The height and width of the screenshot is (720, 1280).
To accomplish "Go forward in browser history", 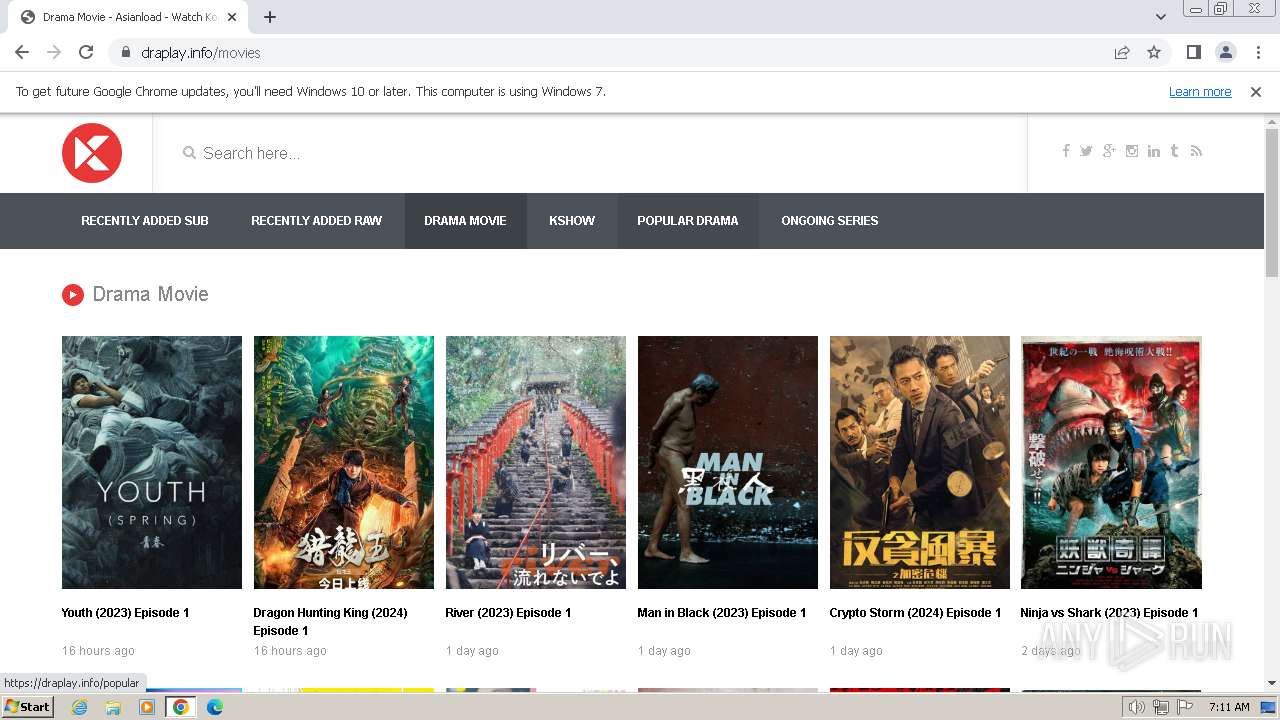I will point(54,52).
